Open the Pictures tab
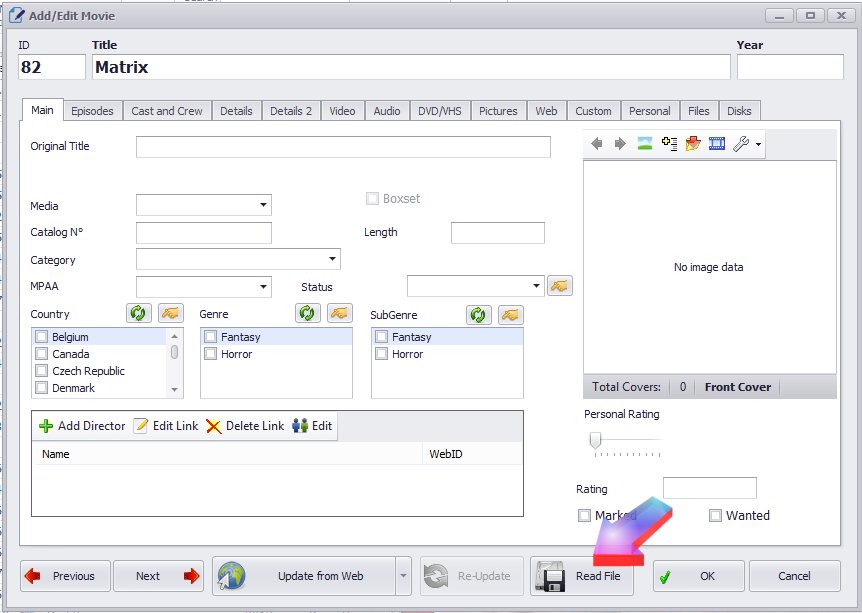 (498, 111)
